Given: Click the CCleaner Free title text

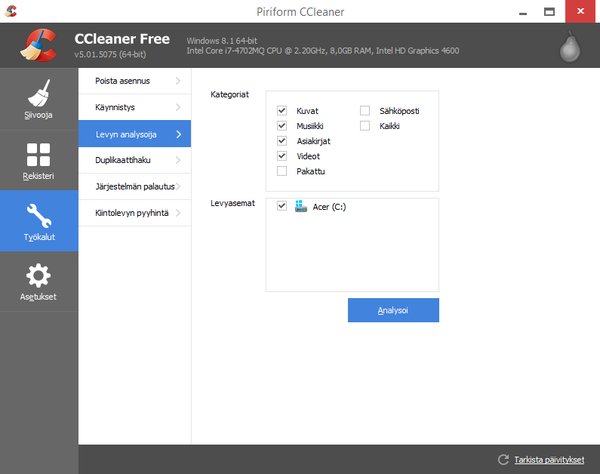Looking at the screenshot, I should pos(122,39).
